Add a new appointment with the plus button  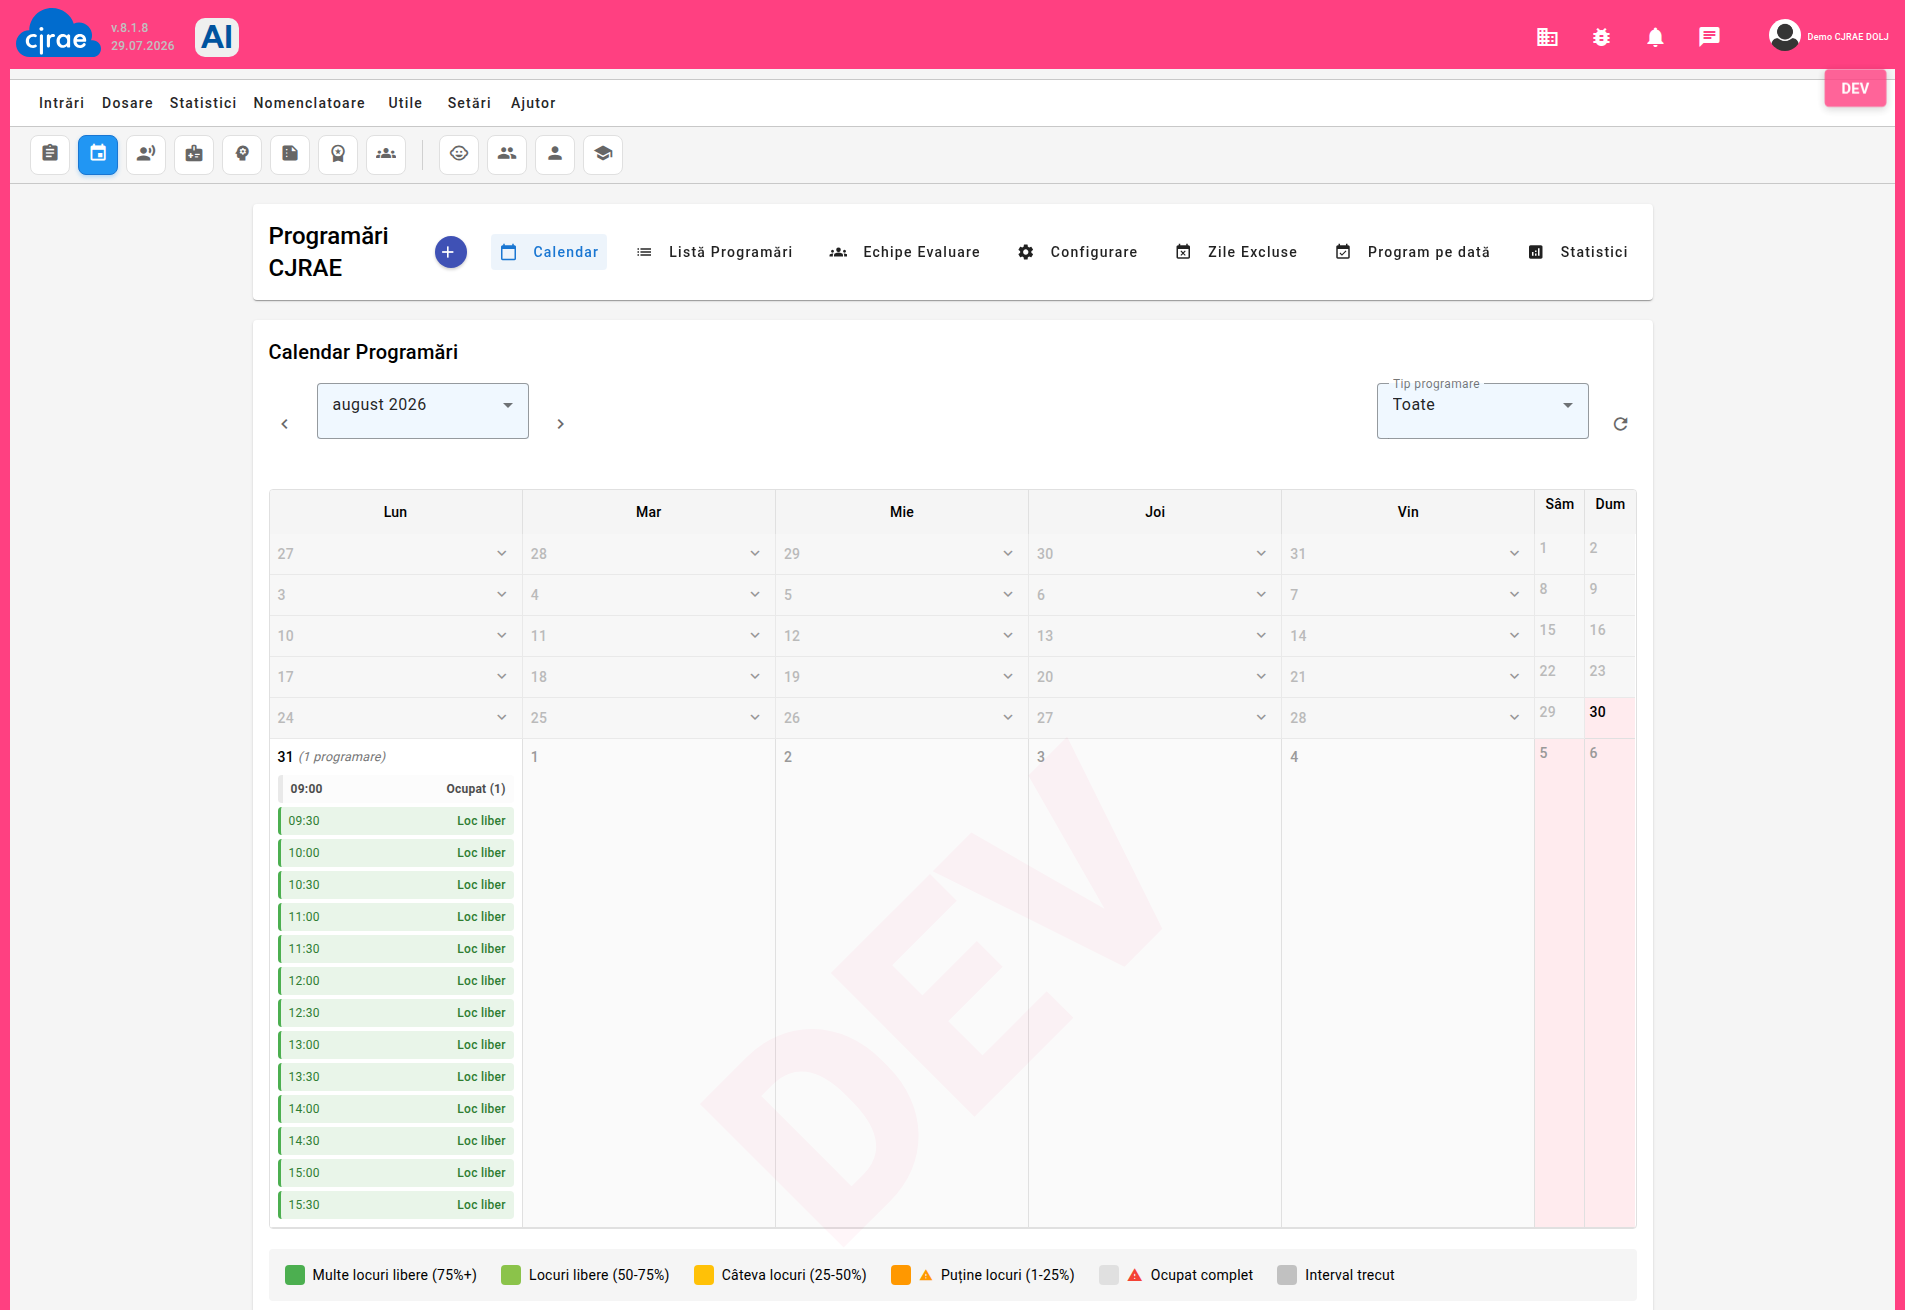(450, 252)
